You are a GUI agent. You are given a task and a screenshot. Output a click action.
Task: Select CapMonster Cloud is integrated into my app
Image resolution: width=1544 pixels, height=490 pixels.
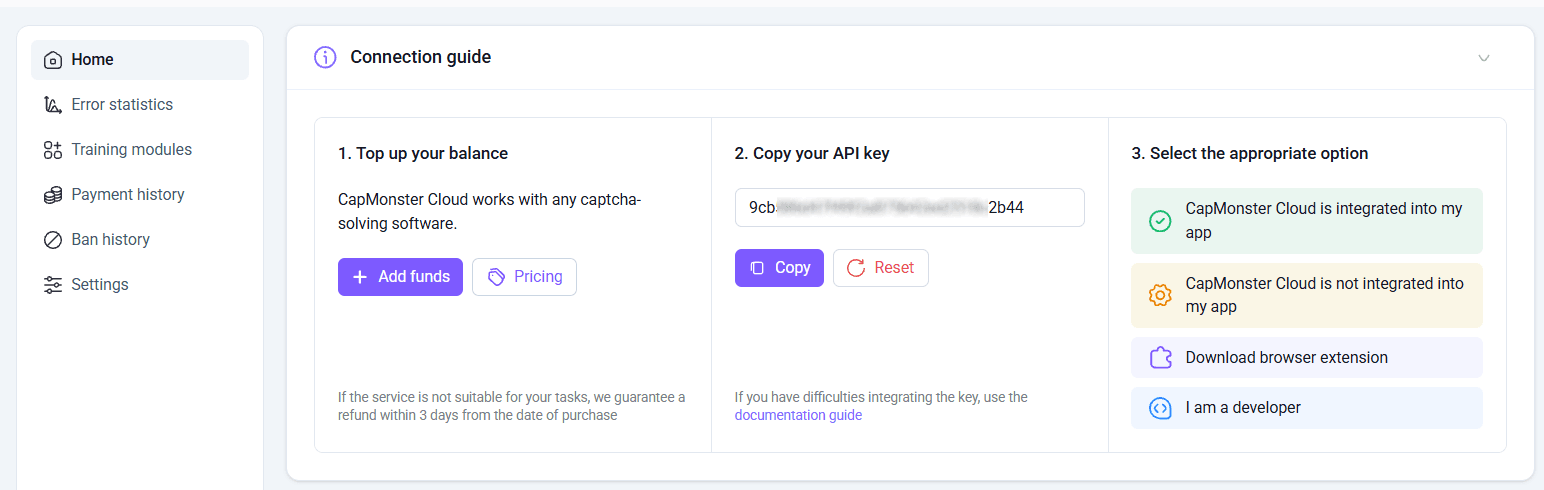(1307, 221)
